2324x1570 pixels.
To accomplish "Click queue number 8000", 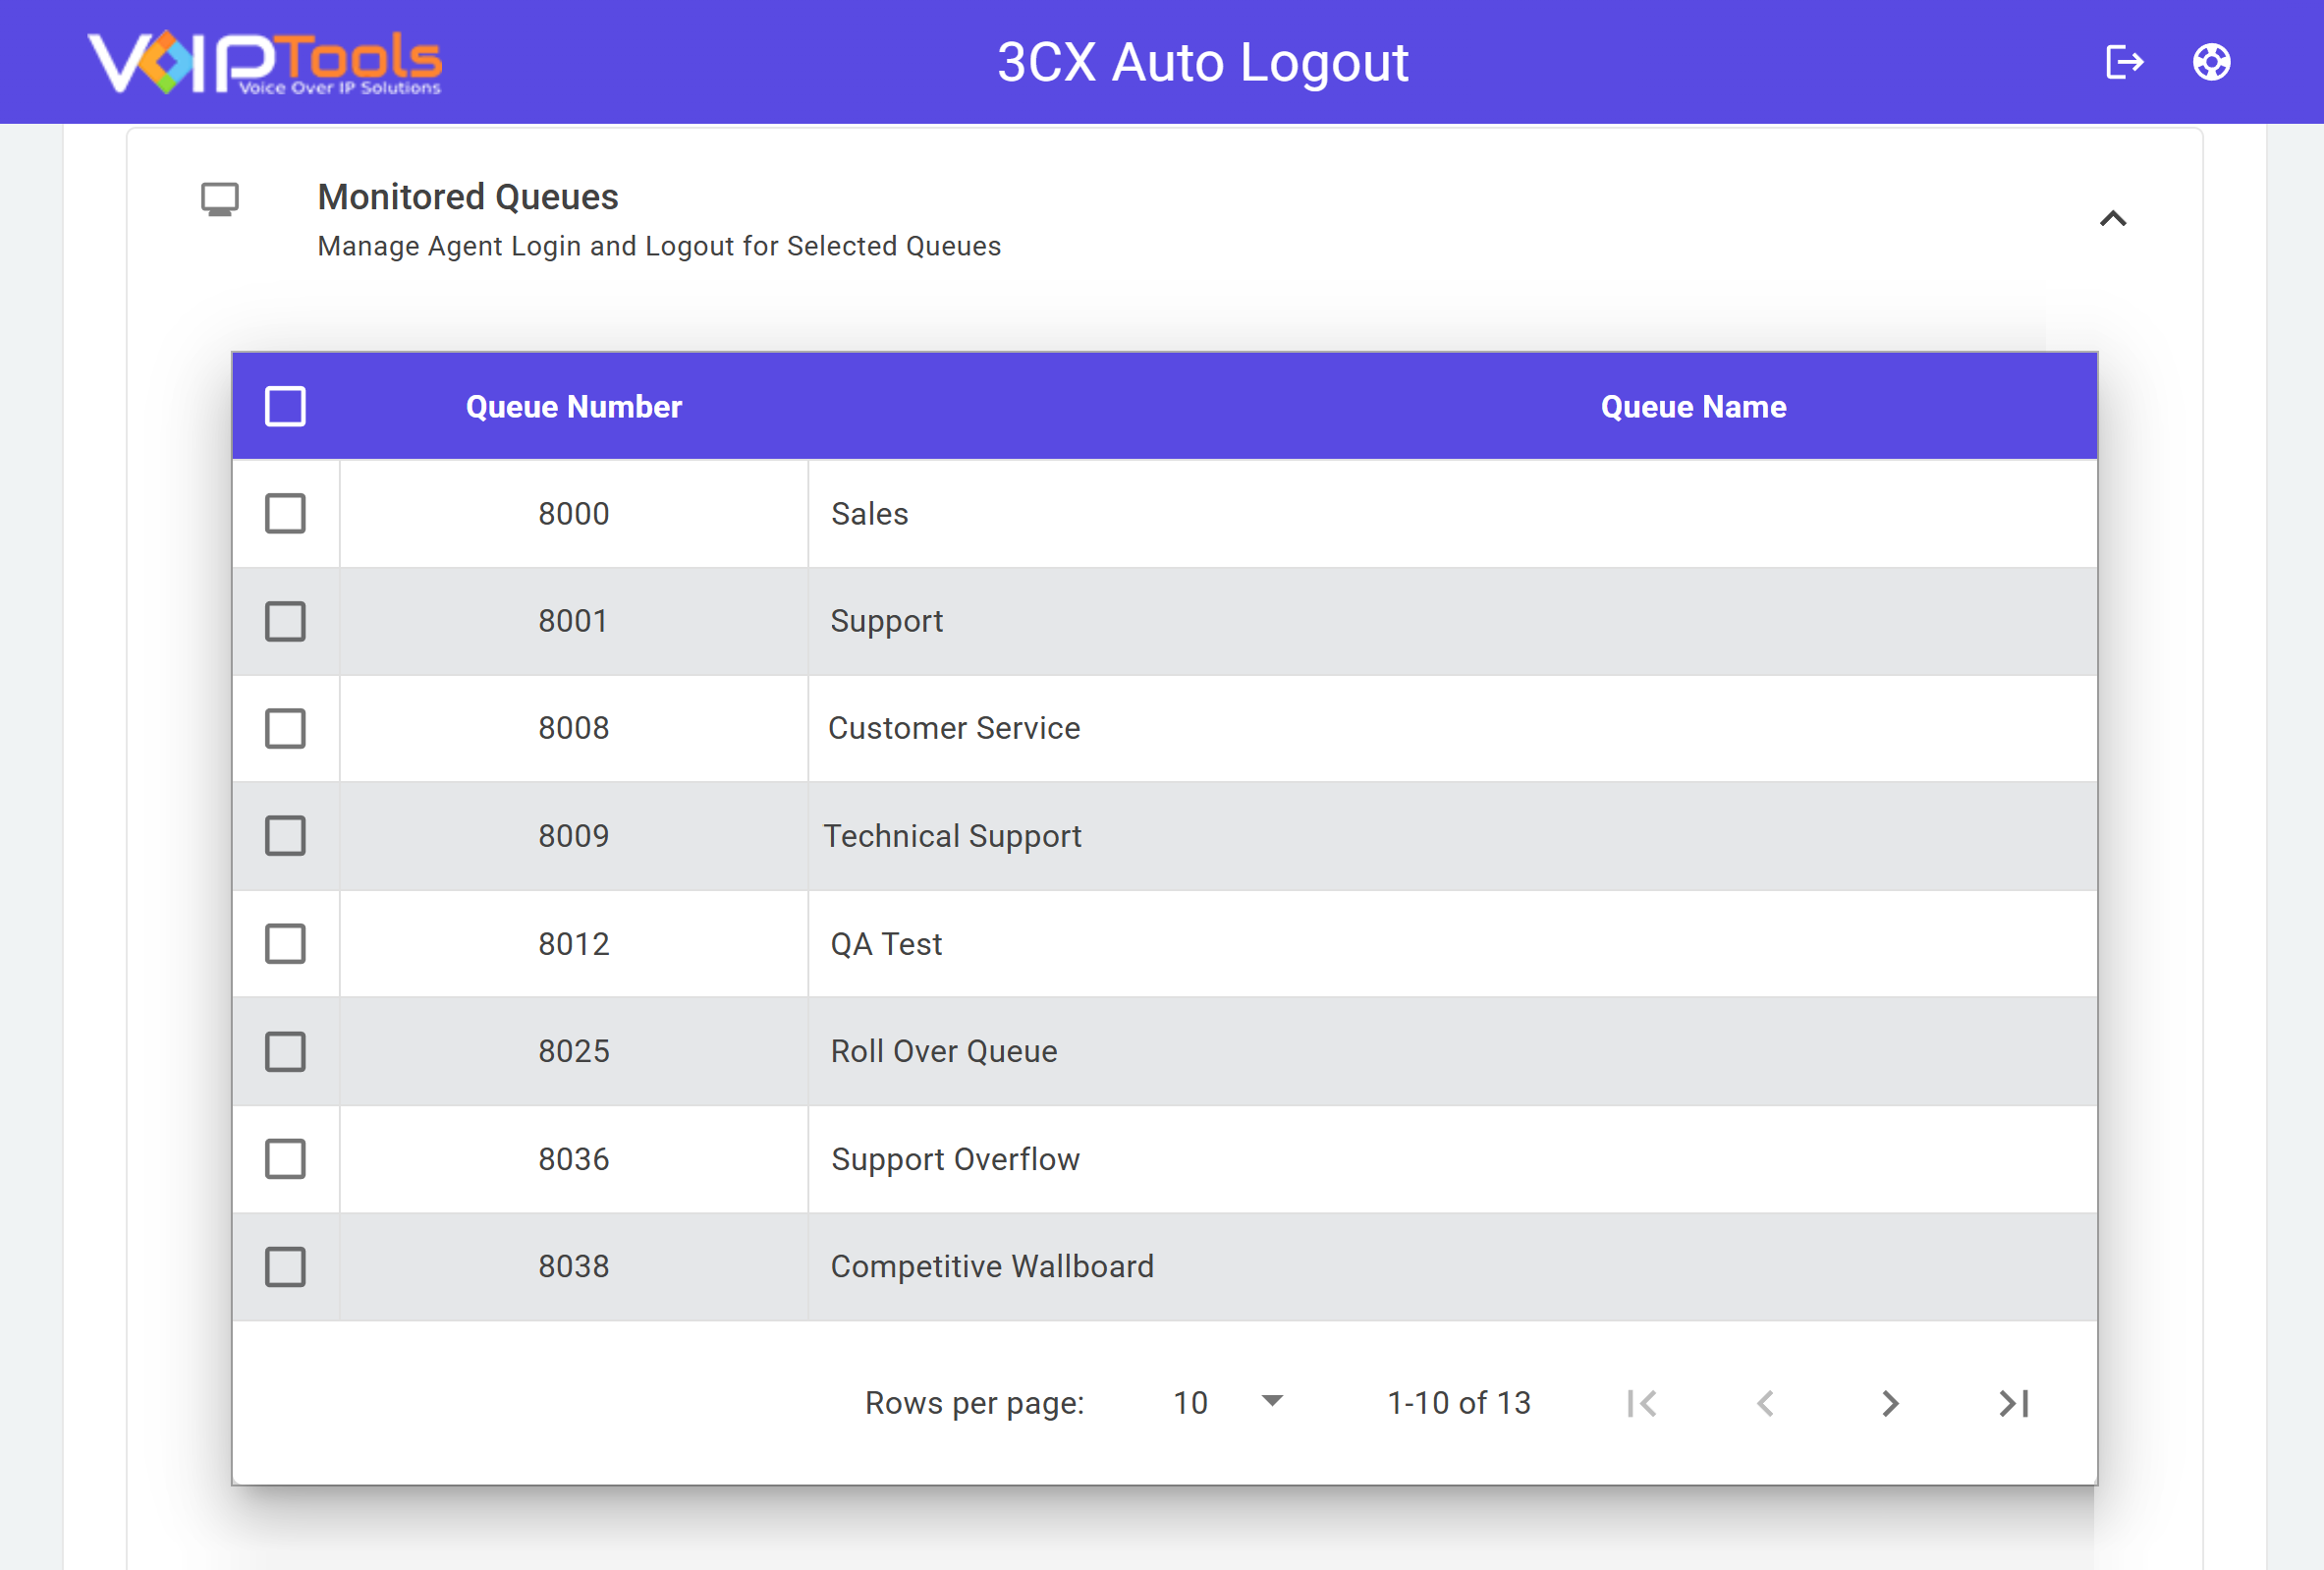I will pos(574,513).
